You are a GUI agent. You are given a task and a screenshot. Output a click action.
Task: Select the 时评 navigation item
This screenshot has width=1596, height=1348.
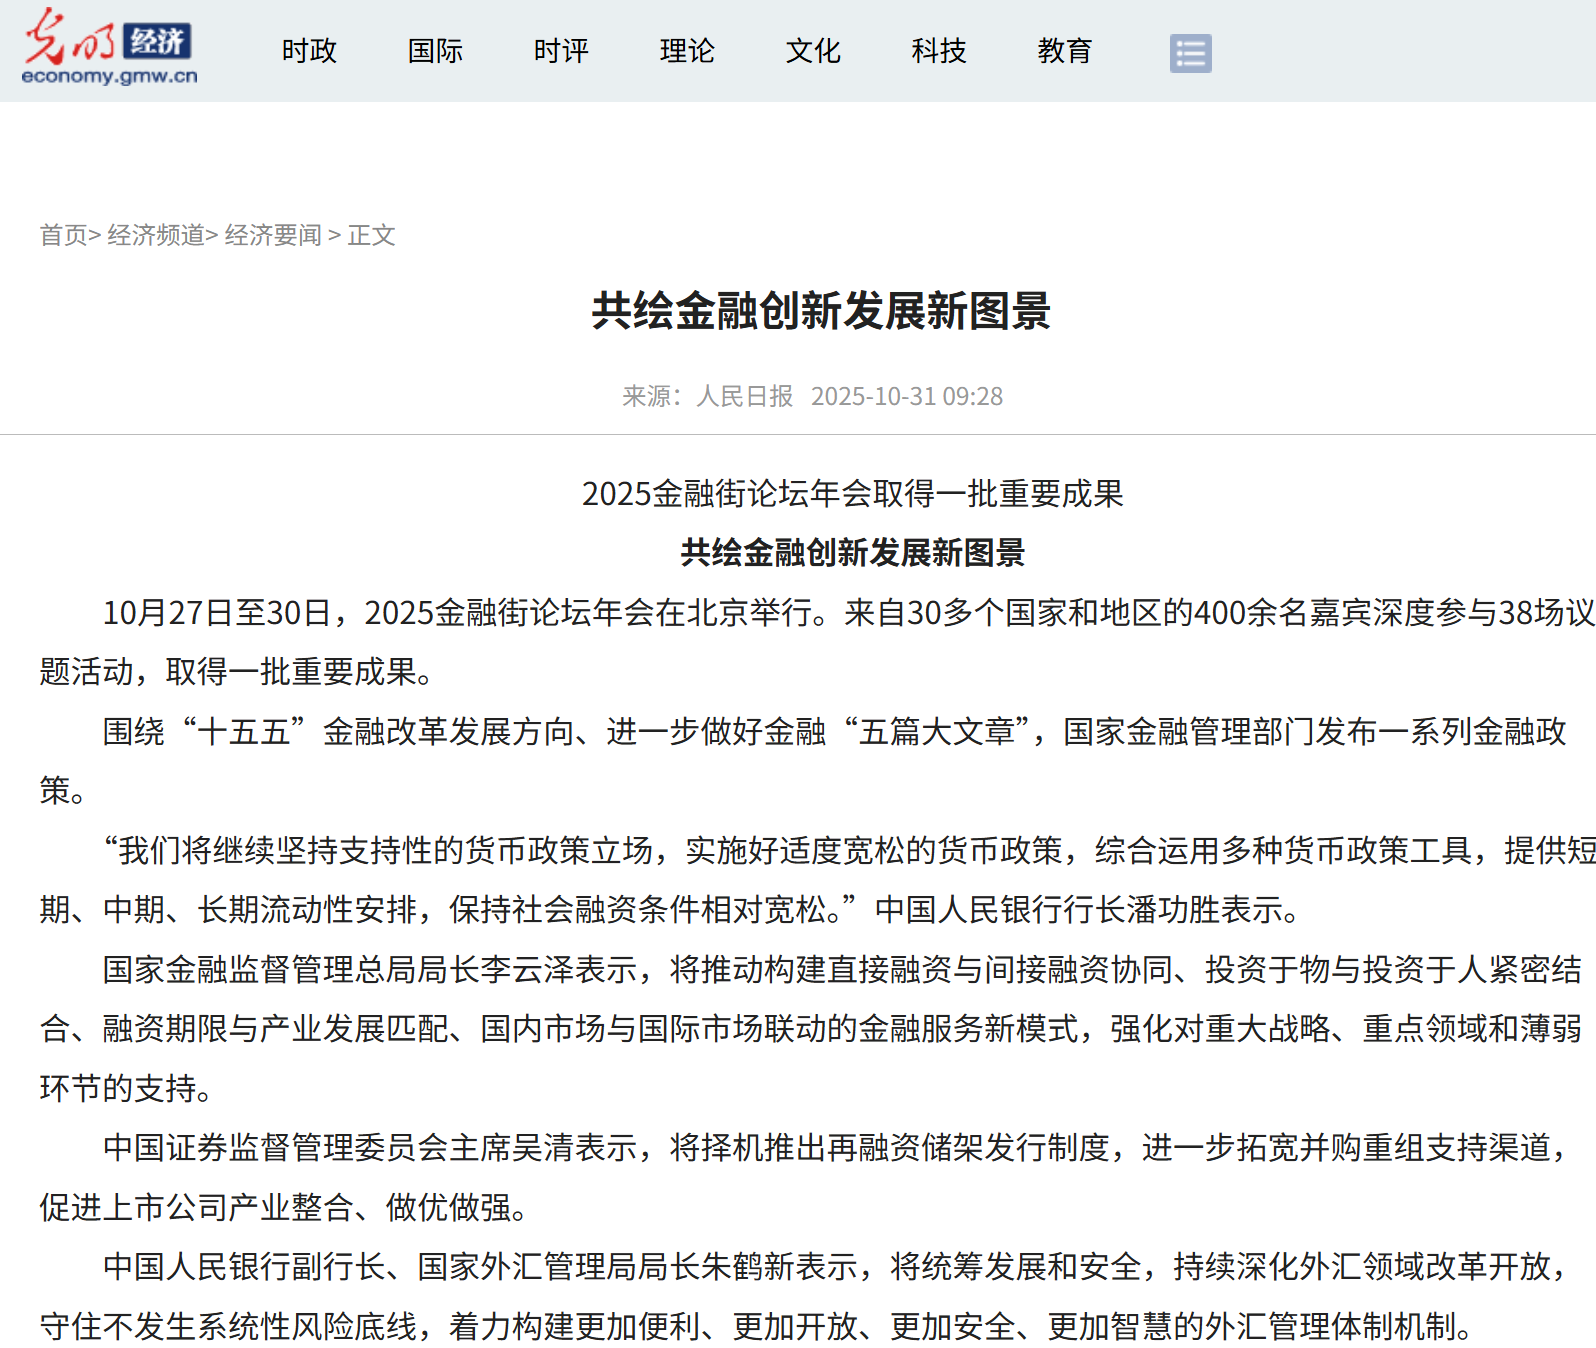pyautogui.click(x=561, y=51)
